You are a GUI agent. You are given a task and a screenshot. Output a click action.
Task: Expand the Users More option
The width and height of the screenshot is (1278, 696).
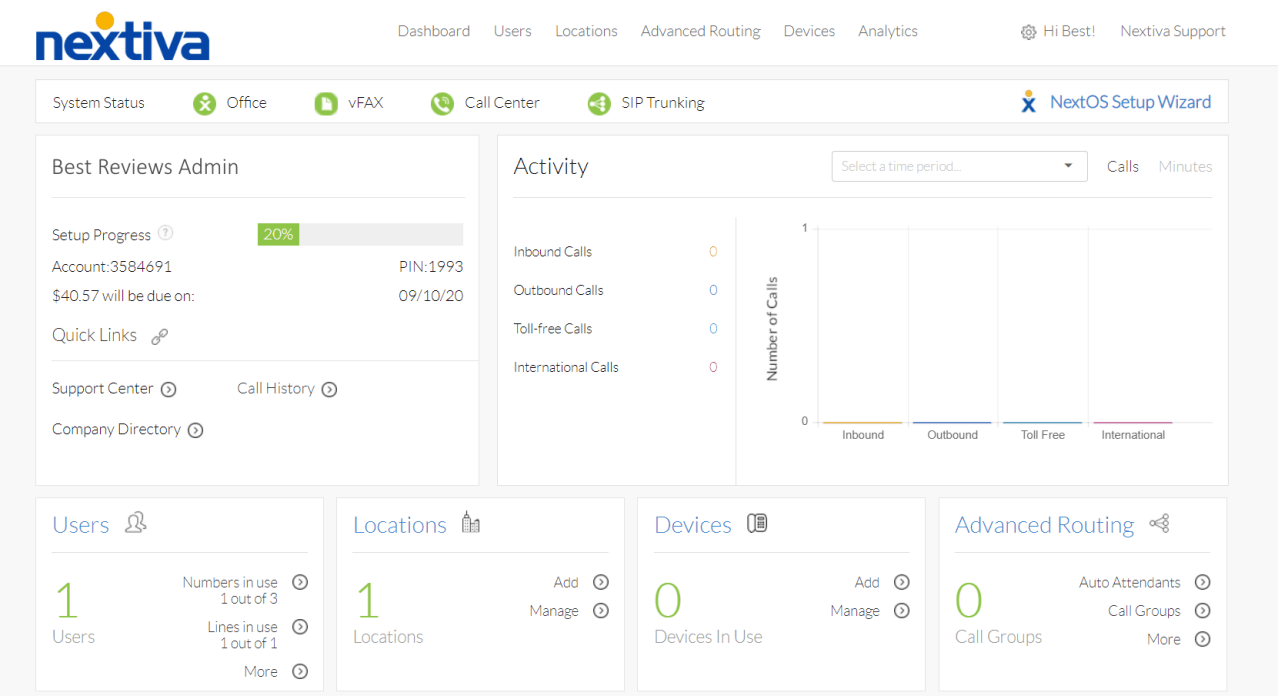(300, 671)
